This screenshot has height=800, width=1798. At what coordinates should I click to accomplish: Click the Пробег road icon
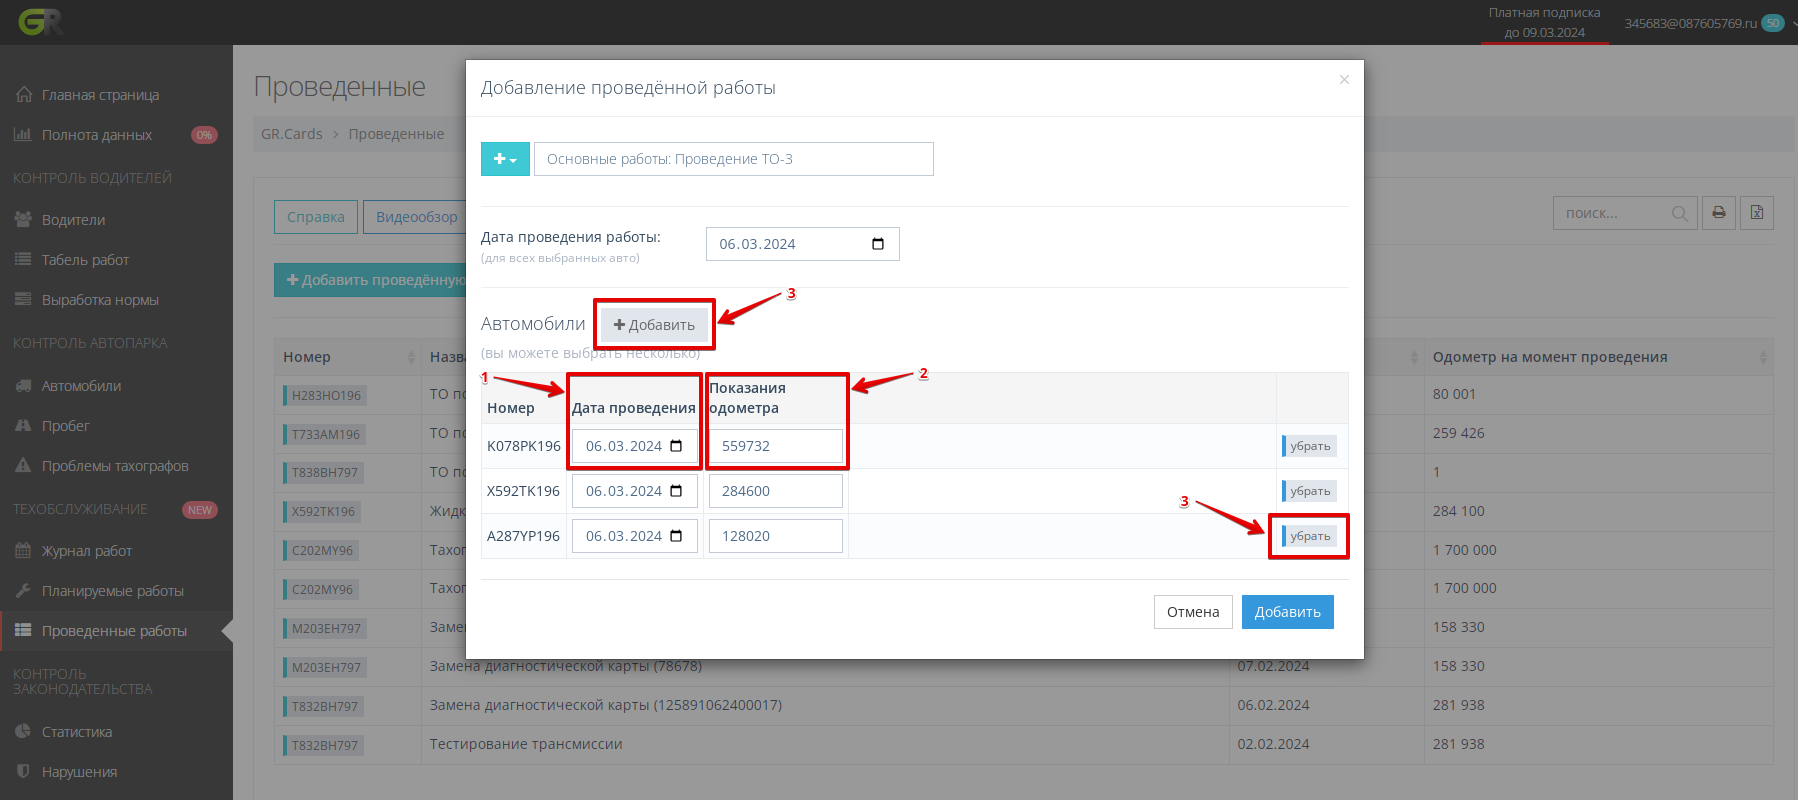[x=23, y=425]
